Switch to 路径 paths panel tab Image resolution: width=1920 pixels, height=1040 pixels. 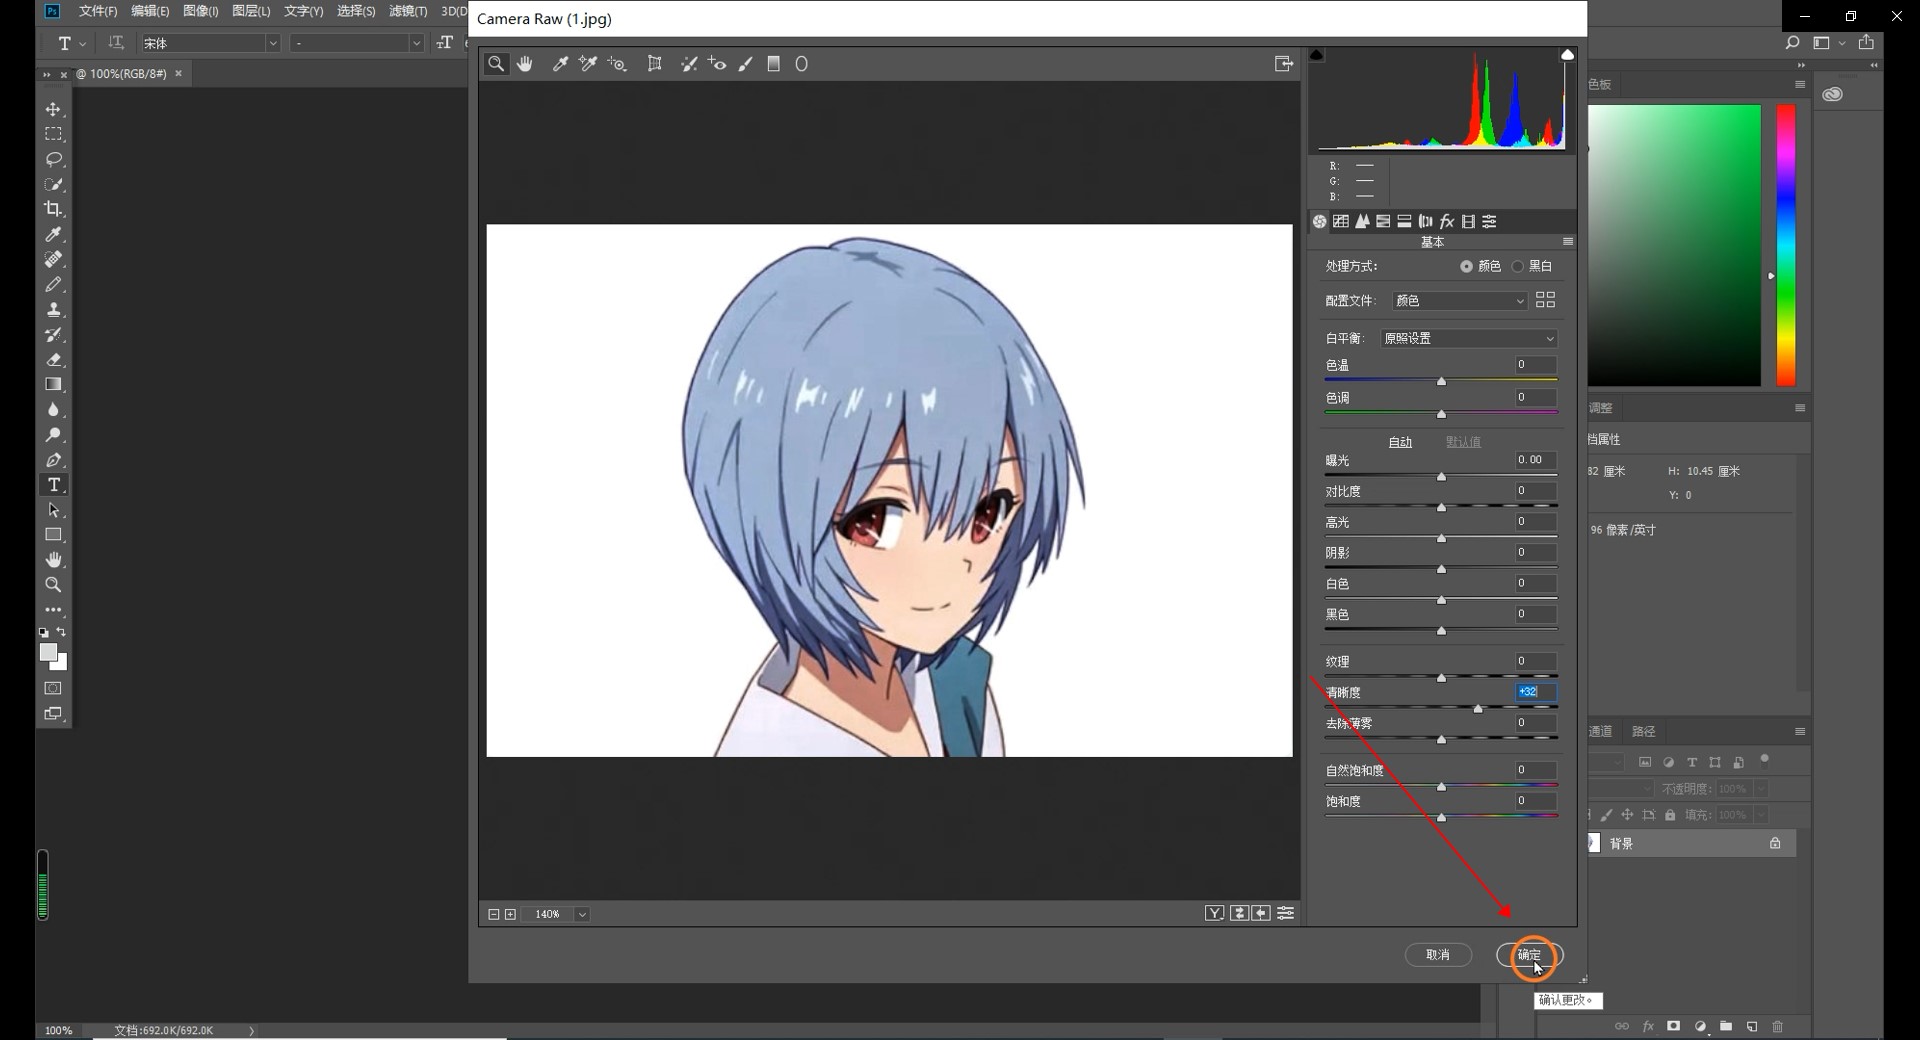coord(1644,731)
